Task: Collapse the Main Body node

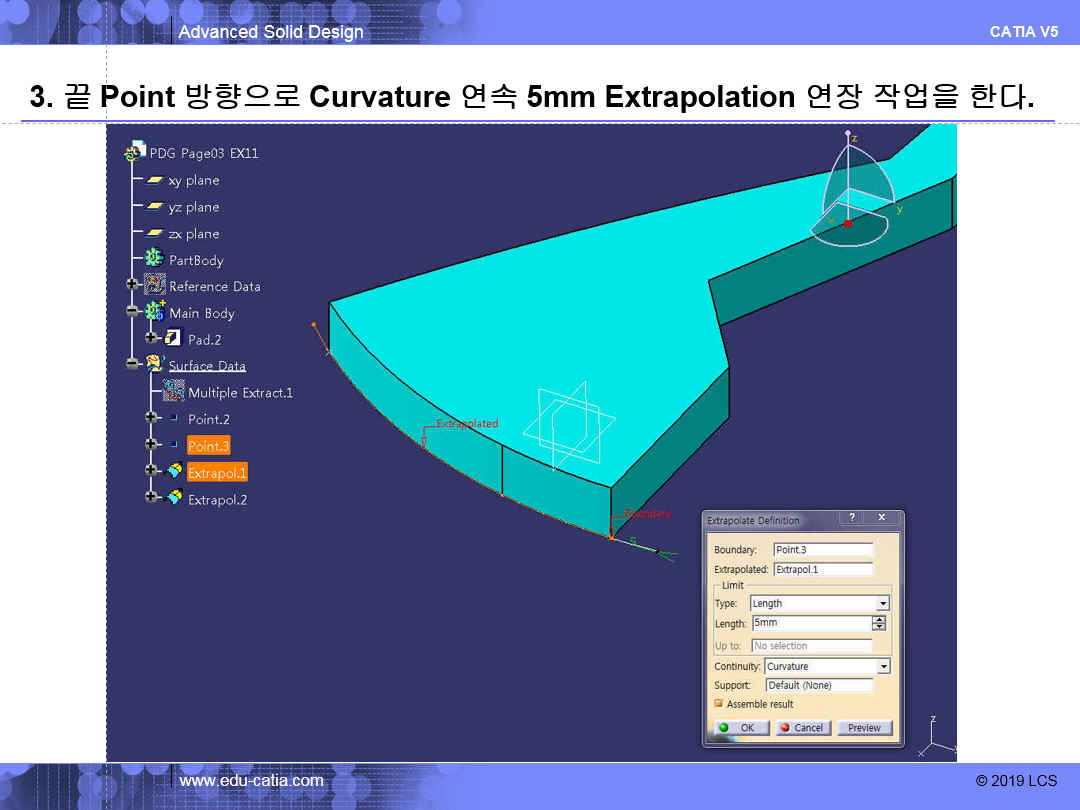Action: (132, 313)
